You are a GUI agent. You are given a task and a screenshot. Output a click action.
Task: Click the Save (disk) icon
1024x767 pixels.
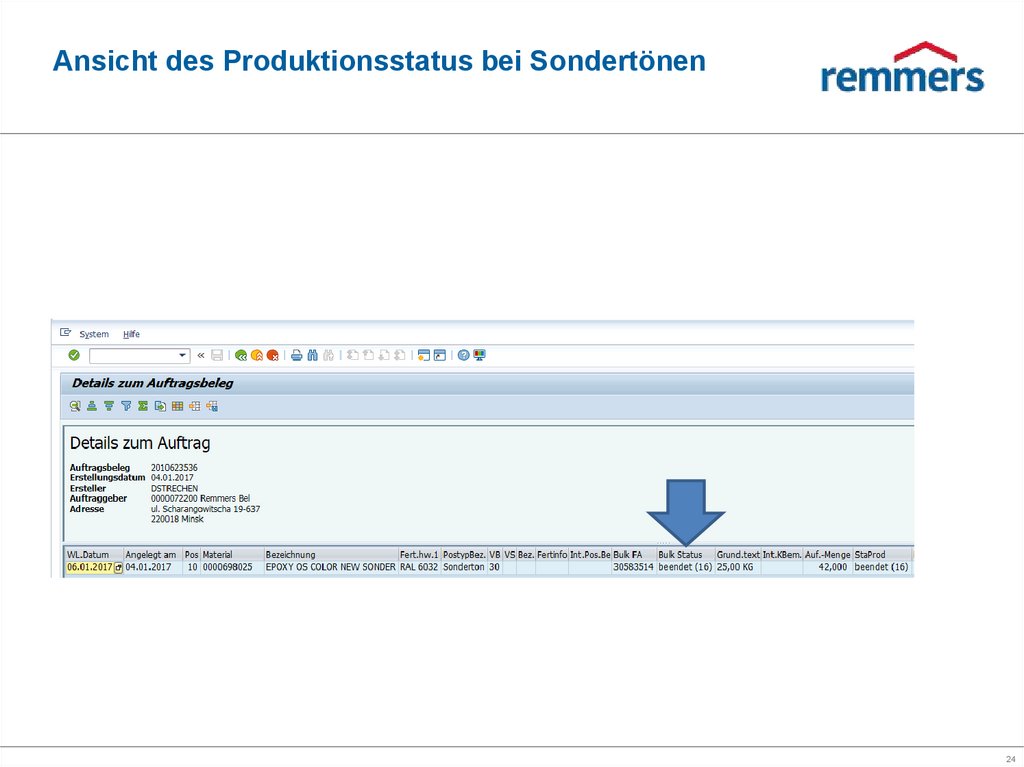(x=215, y=356)
